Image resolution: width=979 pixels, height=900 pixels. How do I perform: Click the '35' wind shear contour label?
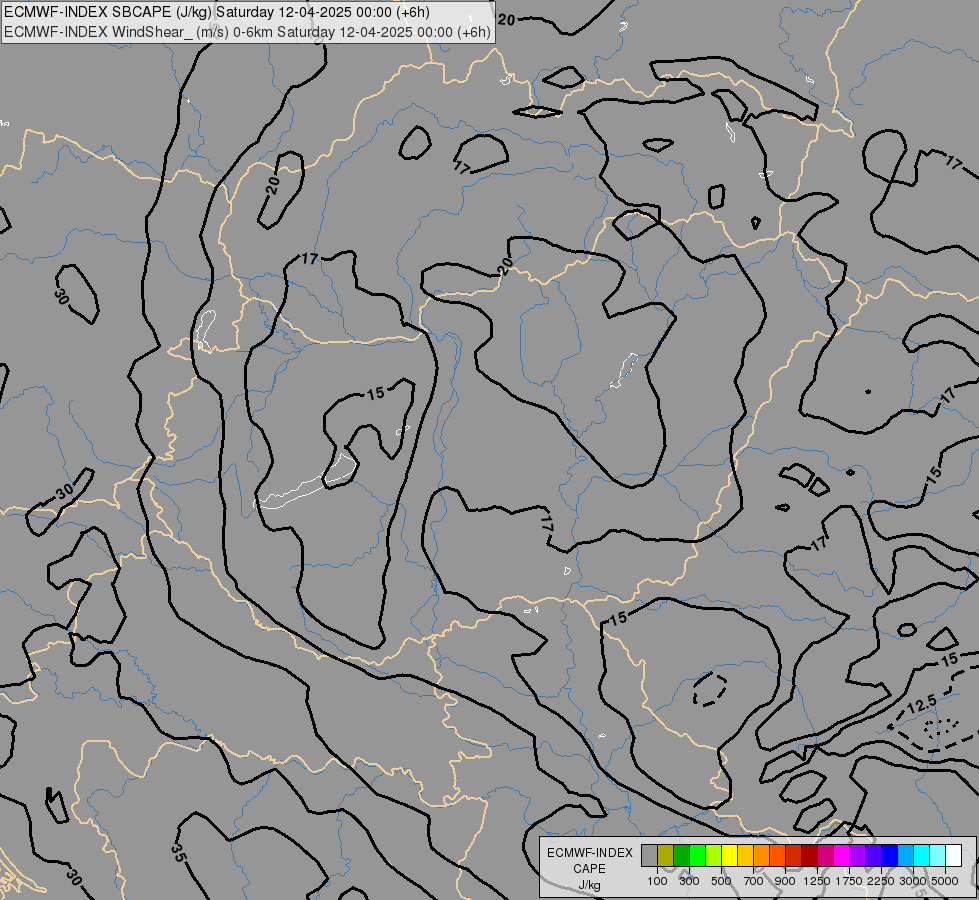pos(178,853)
